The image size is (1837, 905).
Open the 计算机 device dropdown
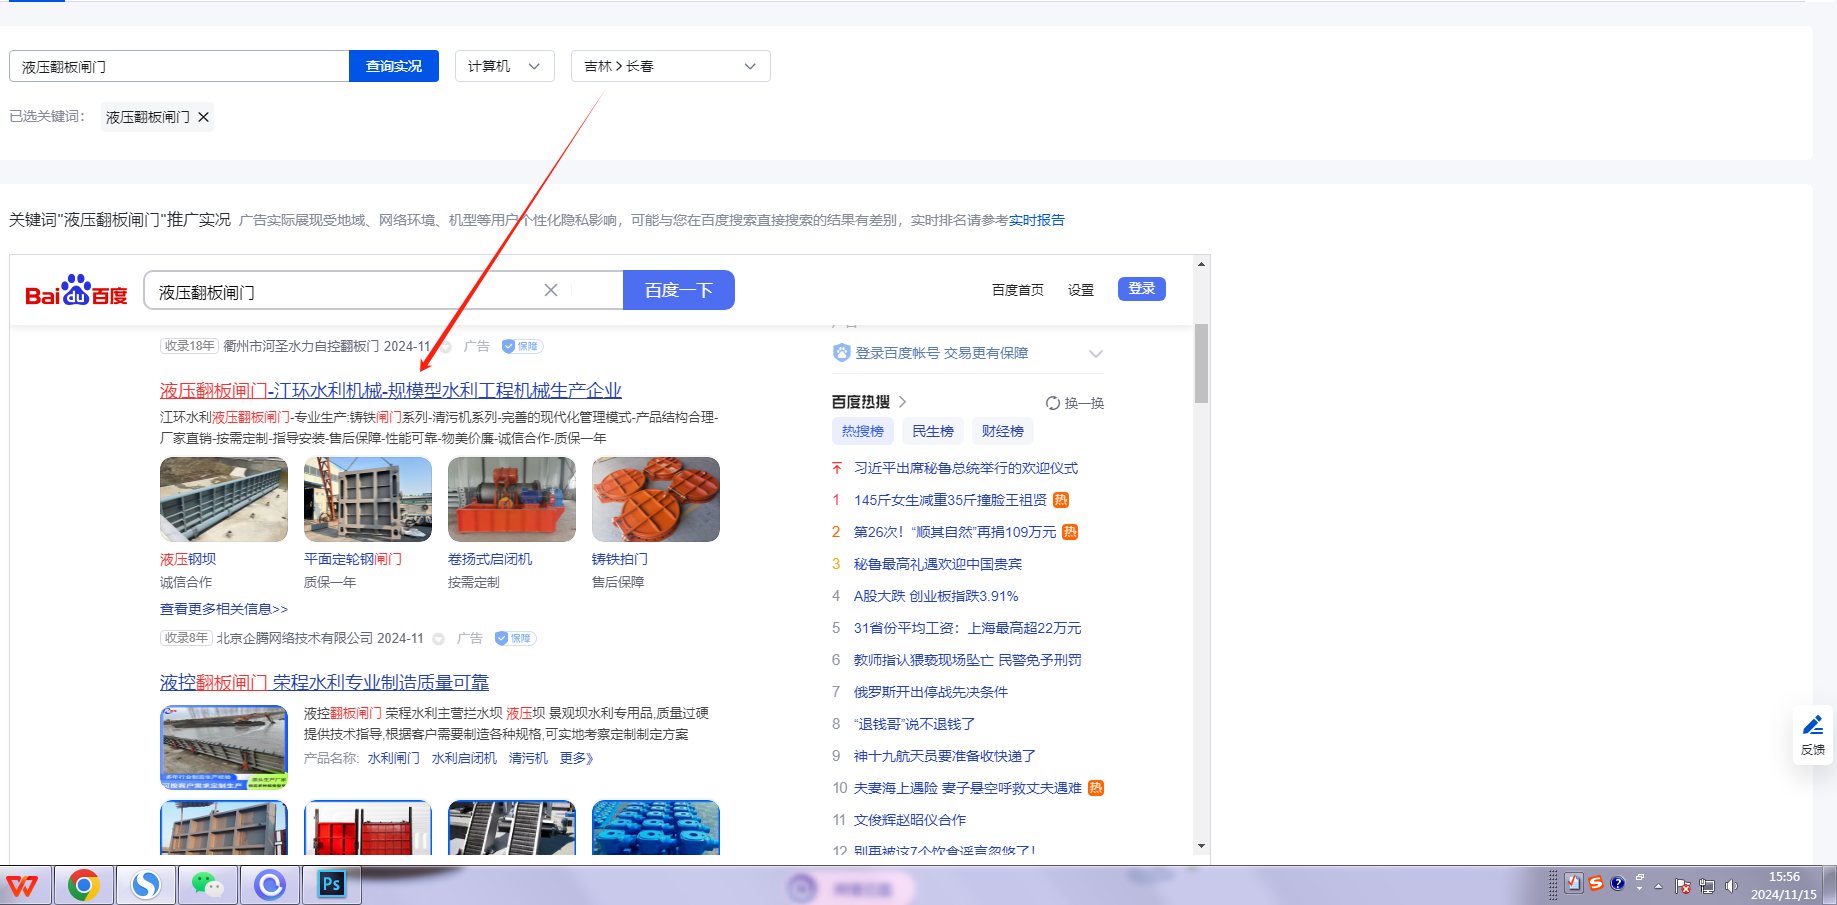coord(504,66)
